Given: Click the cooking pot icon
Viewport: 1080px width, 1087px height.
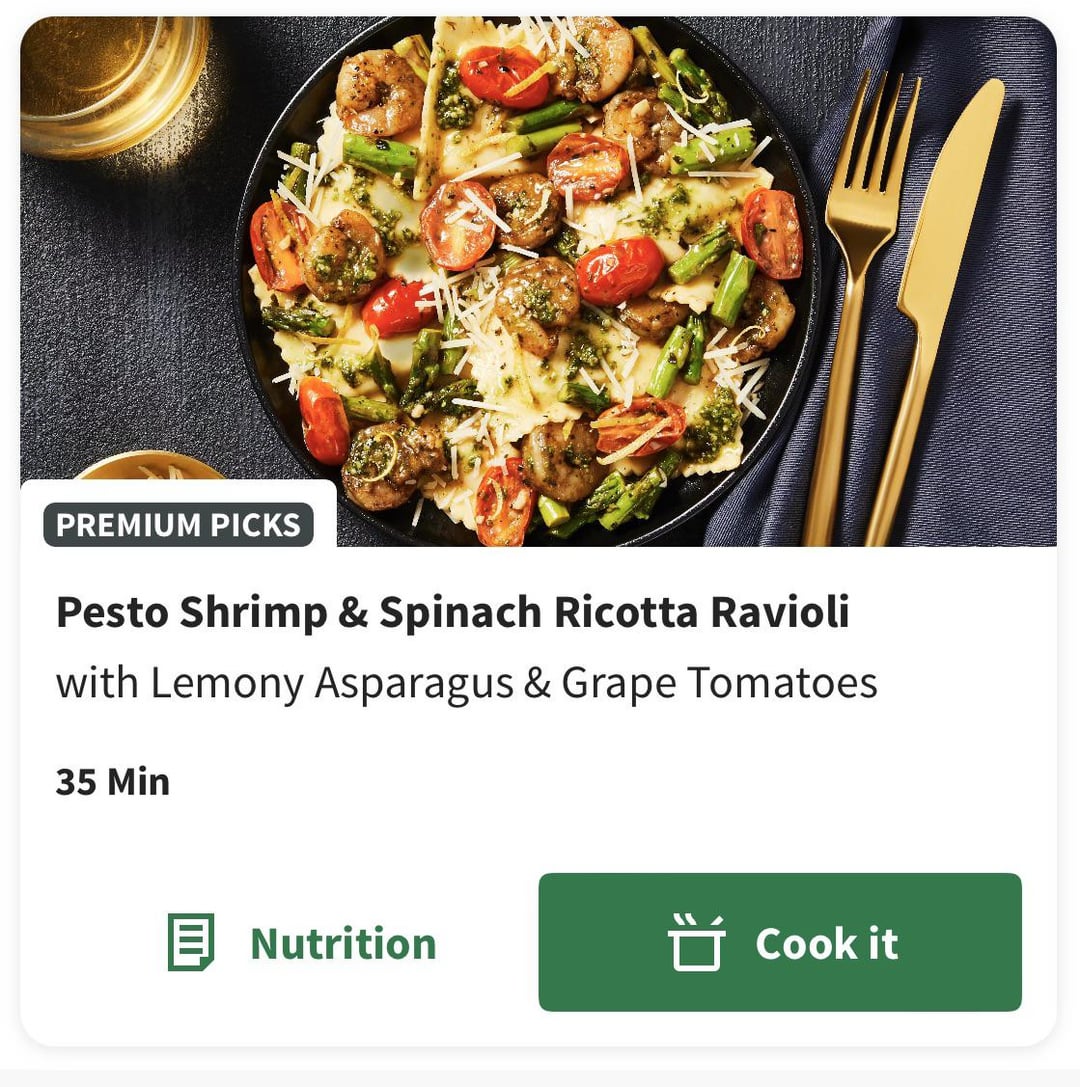Looking at the screenshot, I should coord(696,942).
